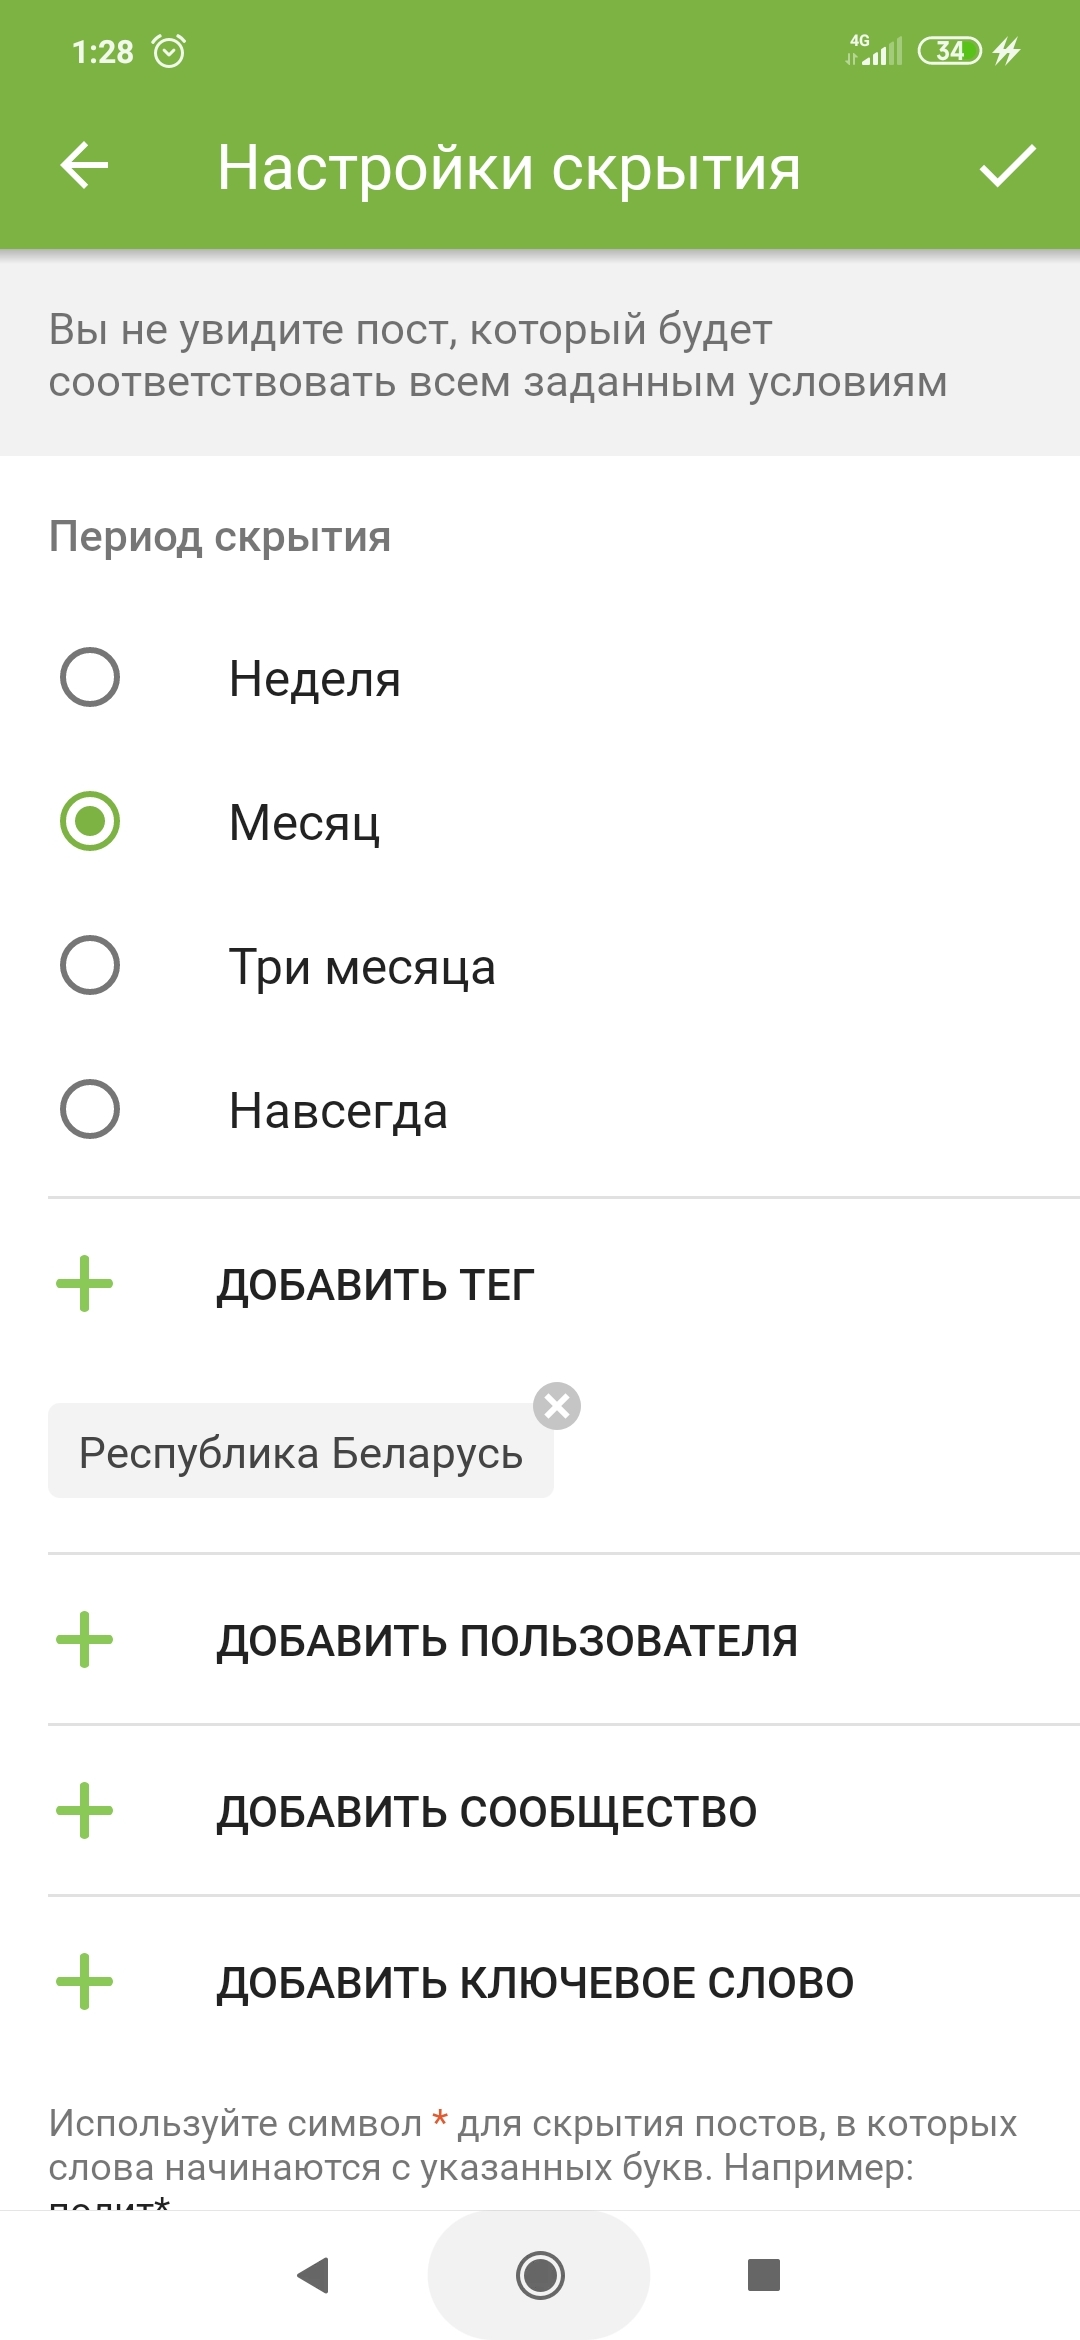Tap the plus icon for adding community
The height and width of the screenshot is (2340, 1080).
pyautogui.click(x=85, y=1811)
